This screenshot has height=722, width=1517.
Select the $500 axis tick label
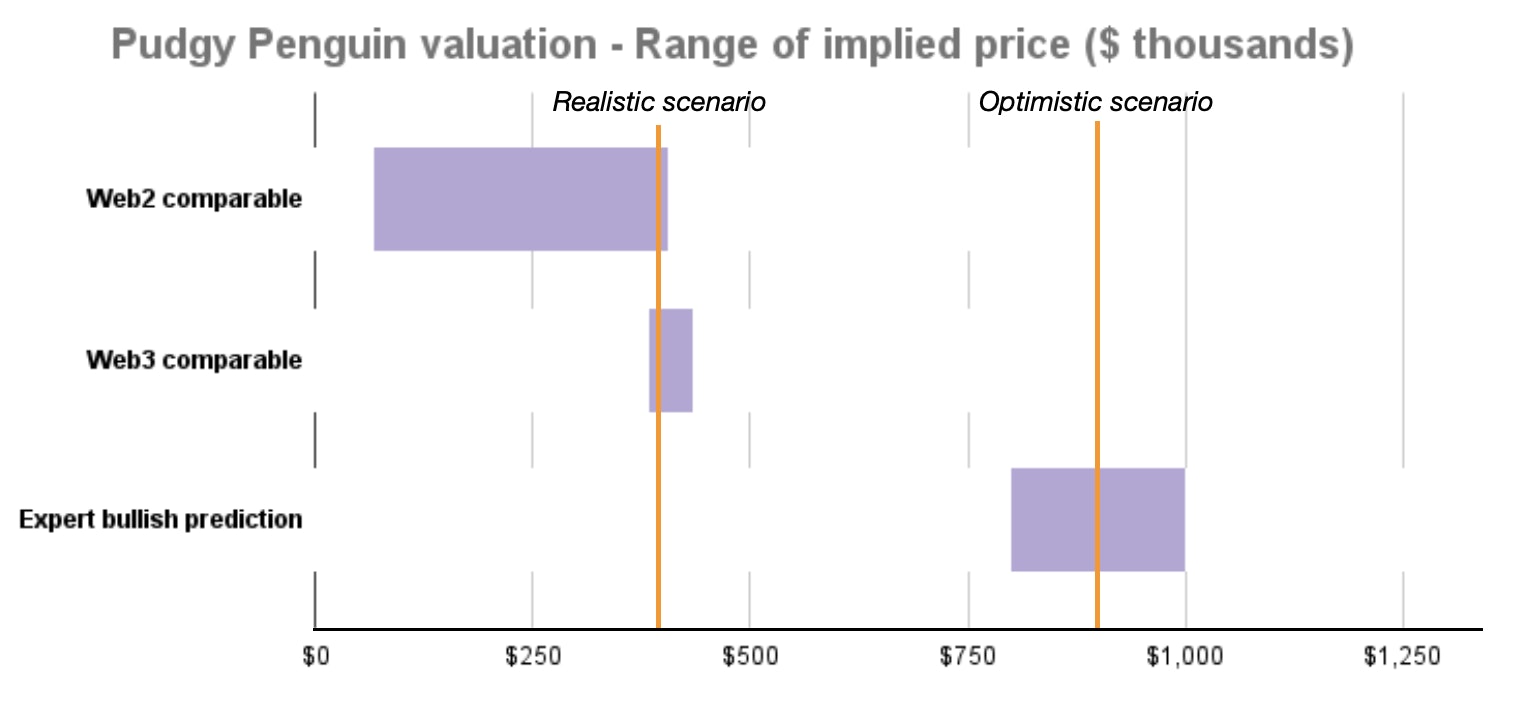tap(750, 657)
